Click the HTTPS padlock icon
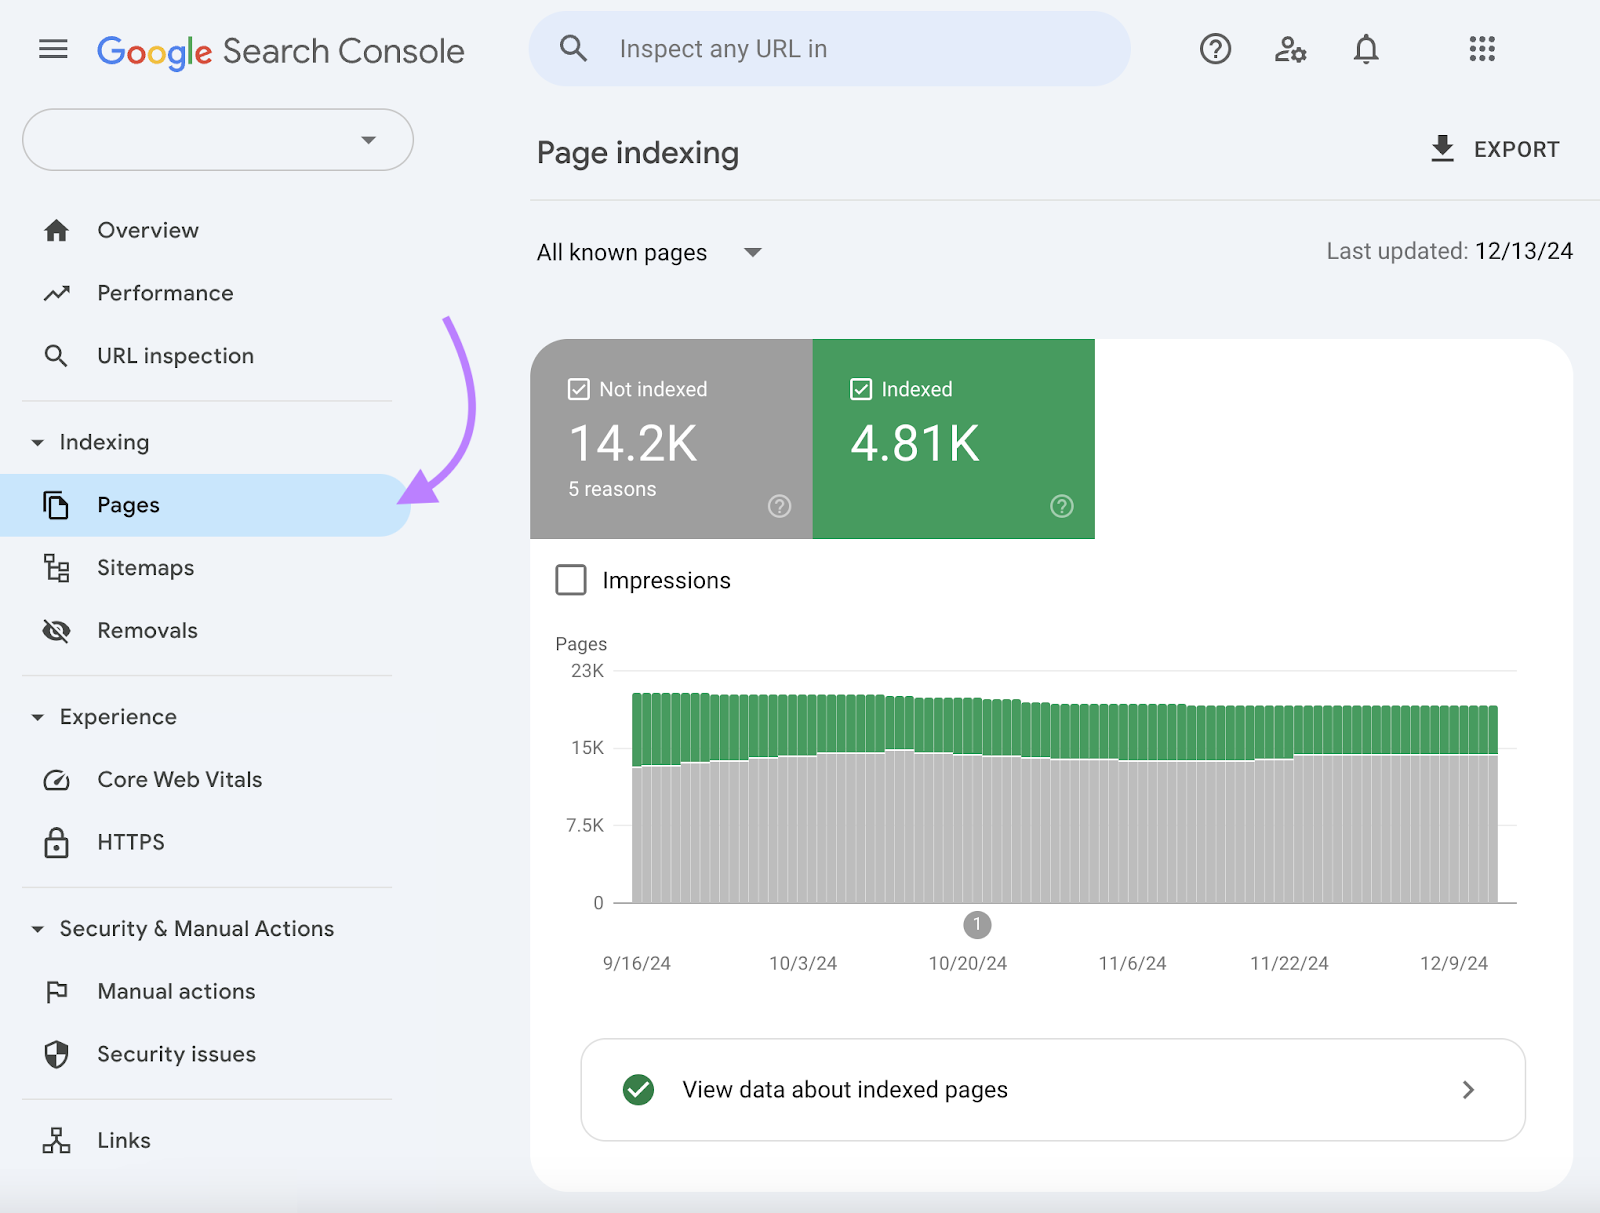This screenshot has height=1213, width=1600. tap(57, 842)
